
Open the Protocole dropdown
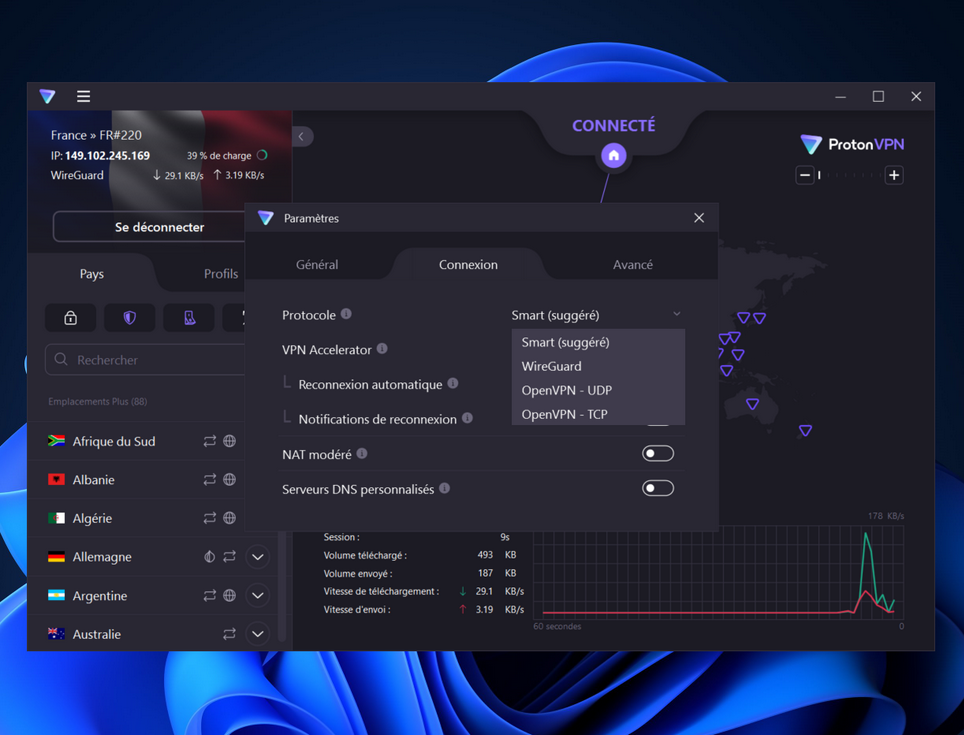tap(597, 315)
